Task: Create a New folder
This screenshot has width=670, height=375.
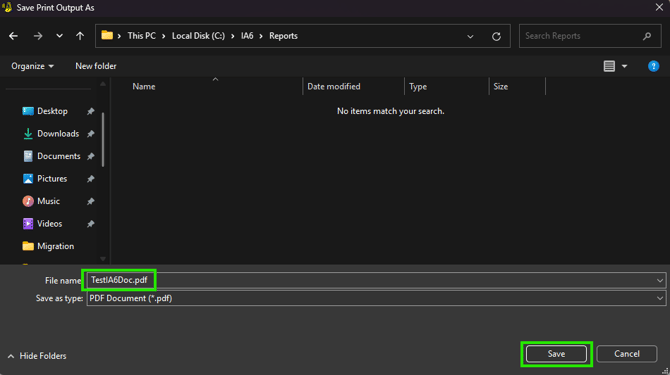Action: 96,66
